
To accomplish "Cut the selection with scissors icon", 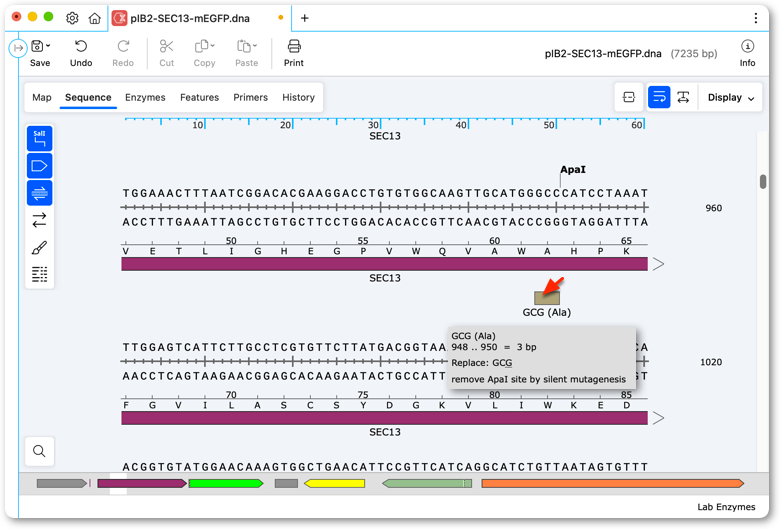I will 166,54.
